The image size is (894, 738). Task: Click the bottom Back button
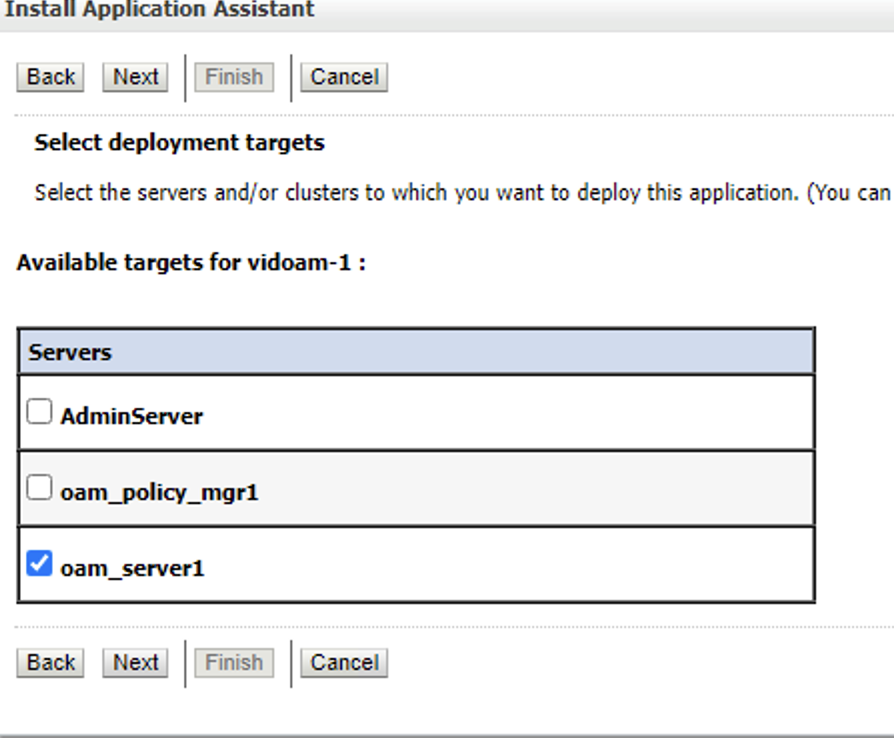pos(50,663)
